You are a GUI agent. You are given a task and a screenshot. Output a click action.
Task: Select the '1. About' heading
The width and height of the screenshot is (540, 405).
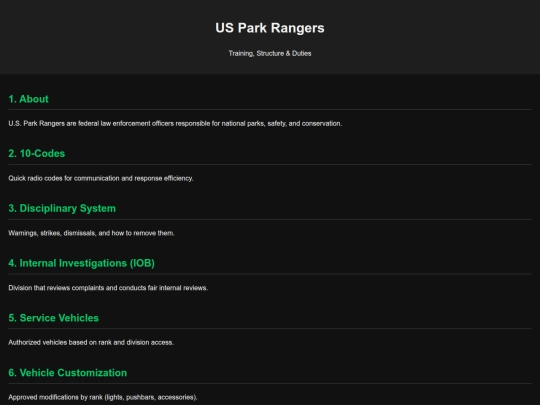[28, 99]
